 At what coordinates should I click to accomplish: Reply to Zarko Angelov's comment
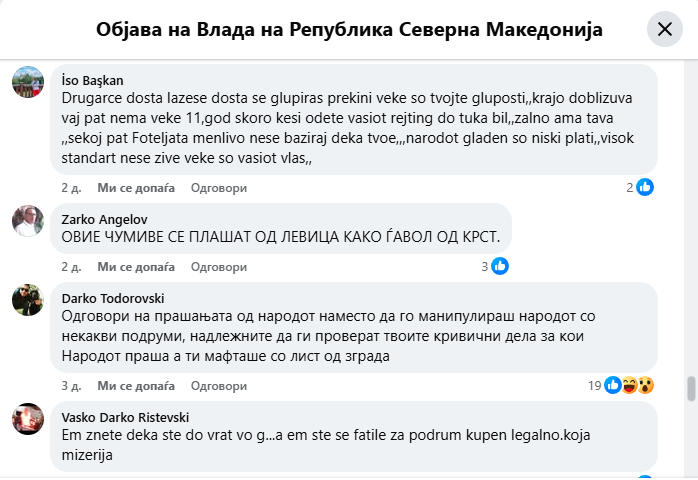[212, 267]
